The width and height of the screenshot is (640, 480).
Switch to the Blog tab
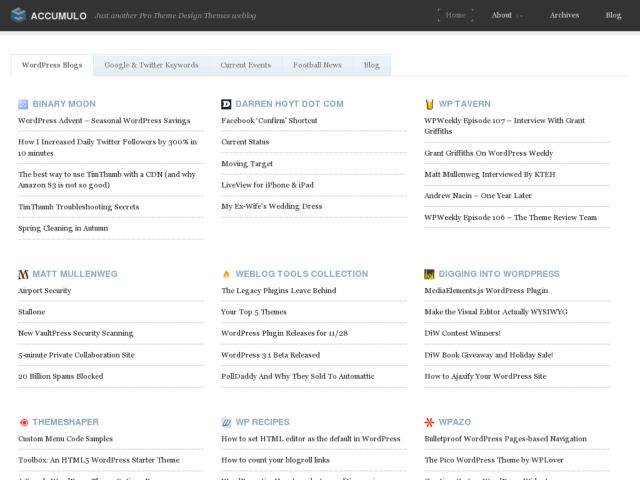coord(371,65)
